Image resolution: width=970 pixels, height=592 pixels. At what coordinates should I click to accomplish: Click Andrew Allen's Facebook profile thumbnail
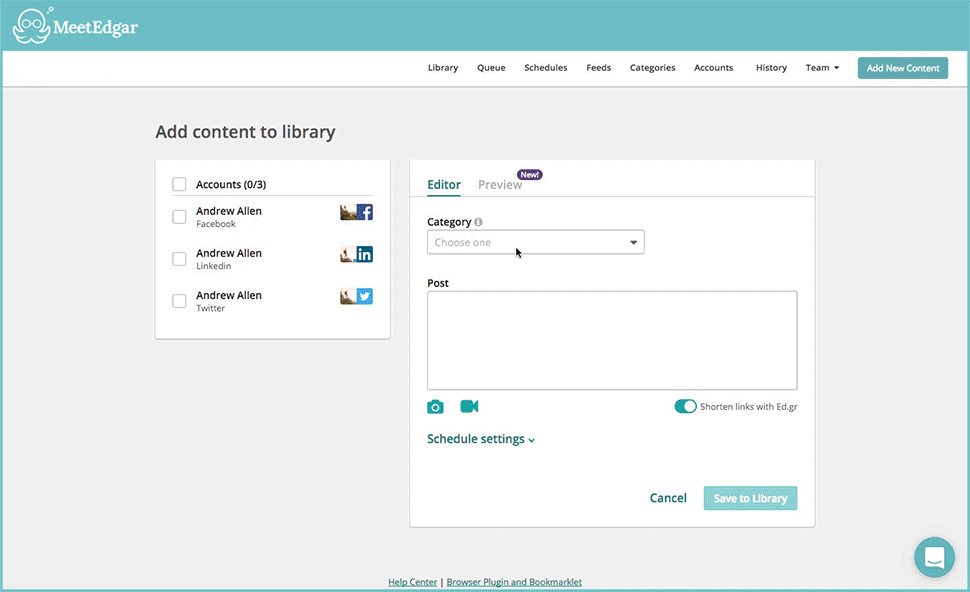point(348,211)
